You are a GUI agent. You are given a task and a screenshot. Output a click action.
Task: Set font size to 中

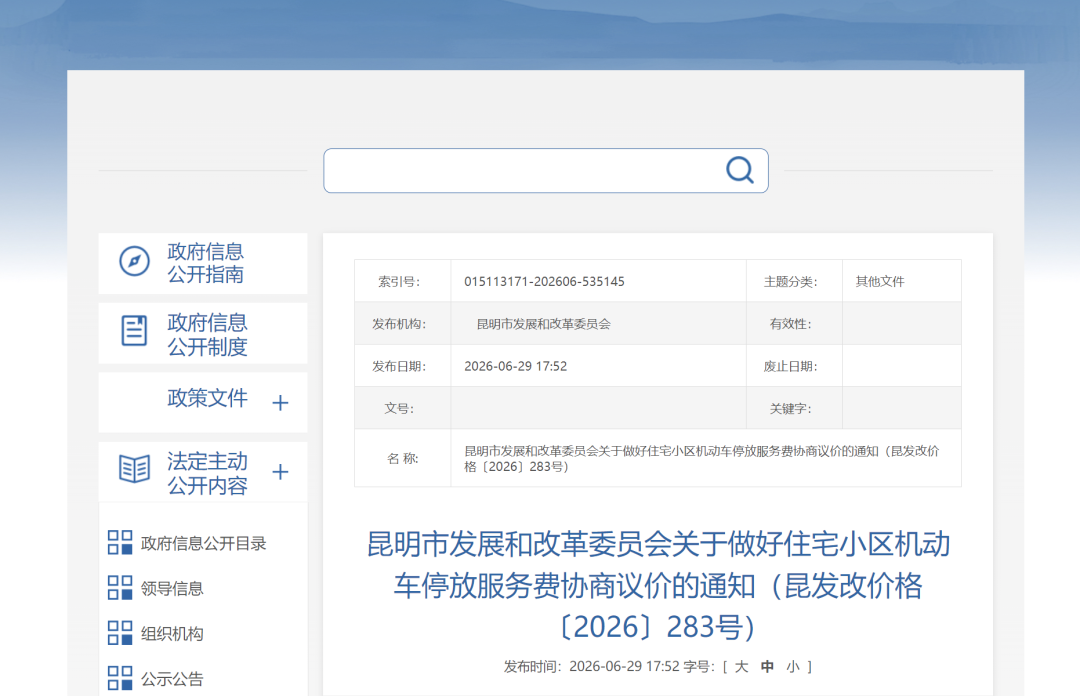pos(767,666)
